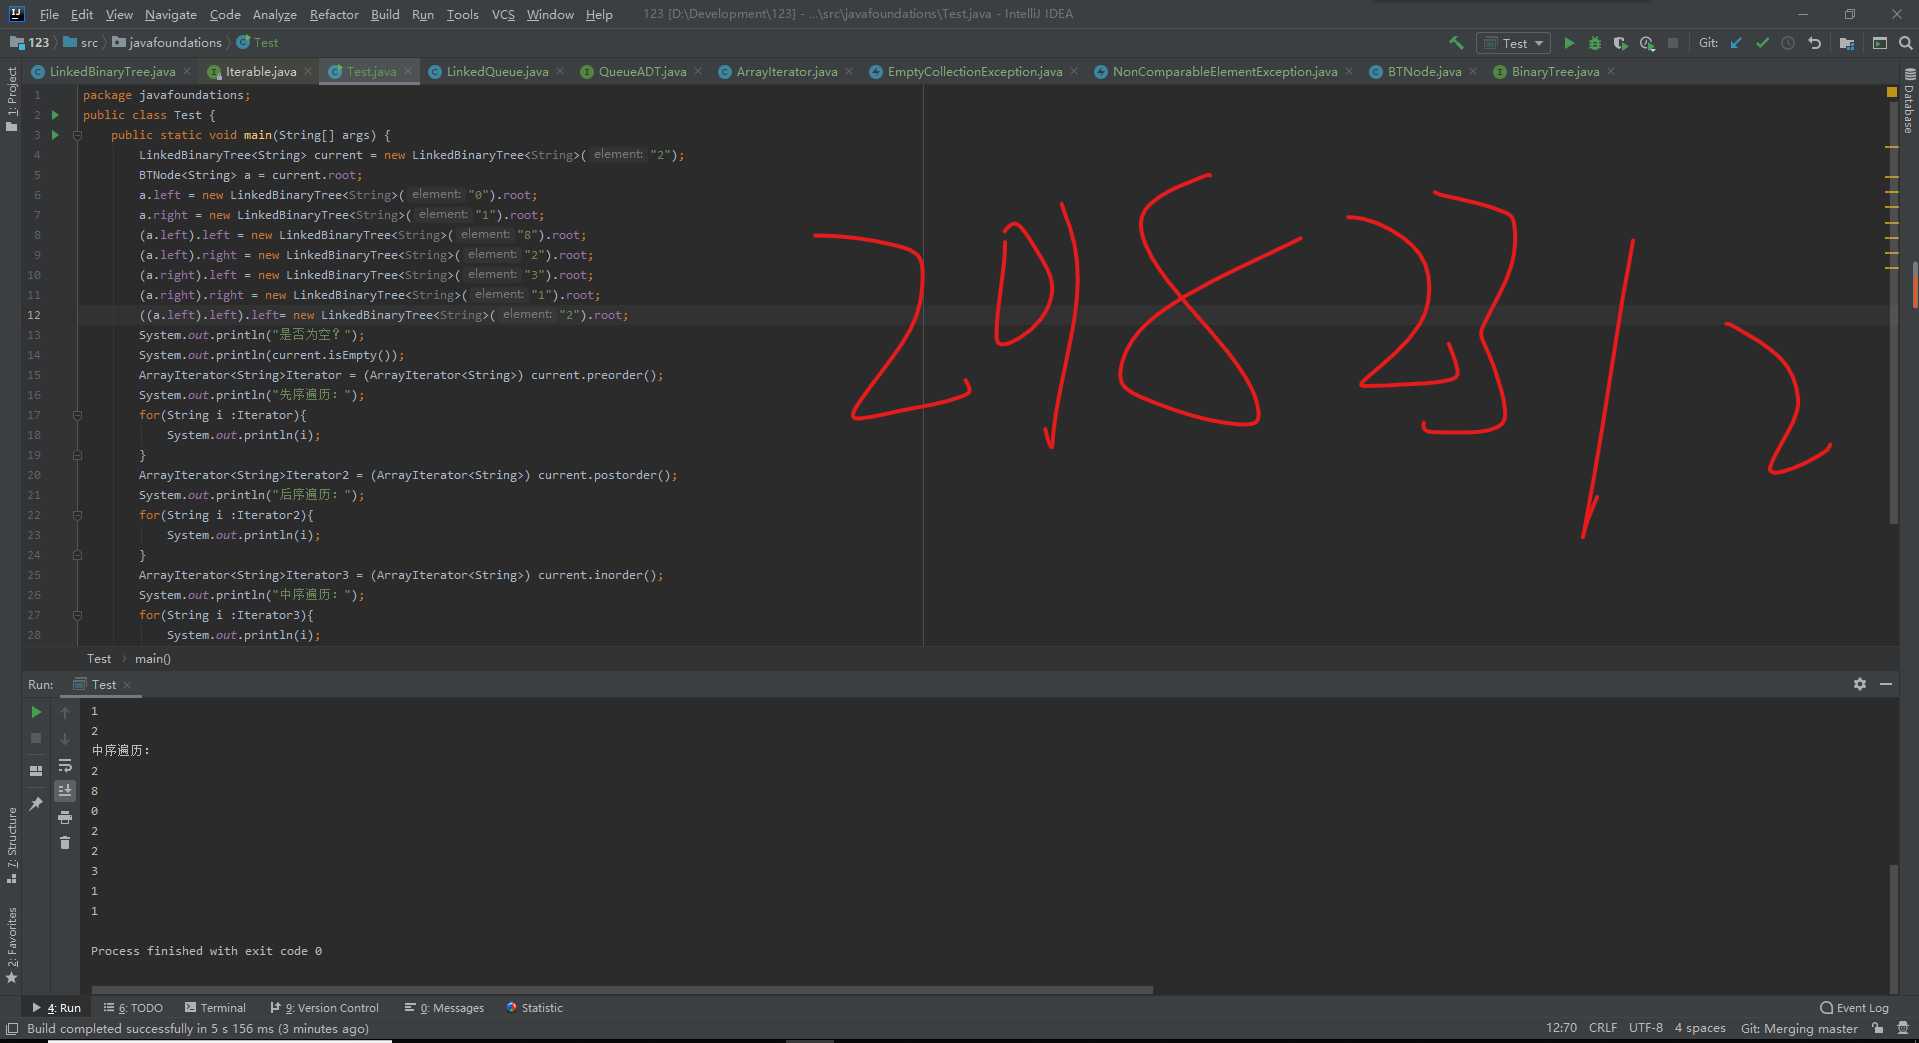Image resolution: width=1919 pixels, height=1043 pixels.
Task: Run Test with Coverage icon
Action: (1621, 43)
